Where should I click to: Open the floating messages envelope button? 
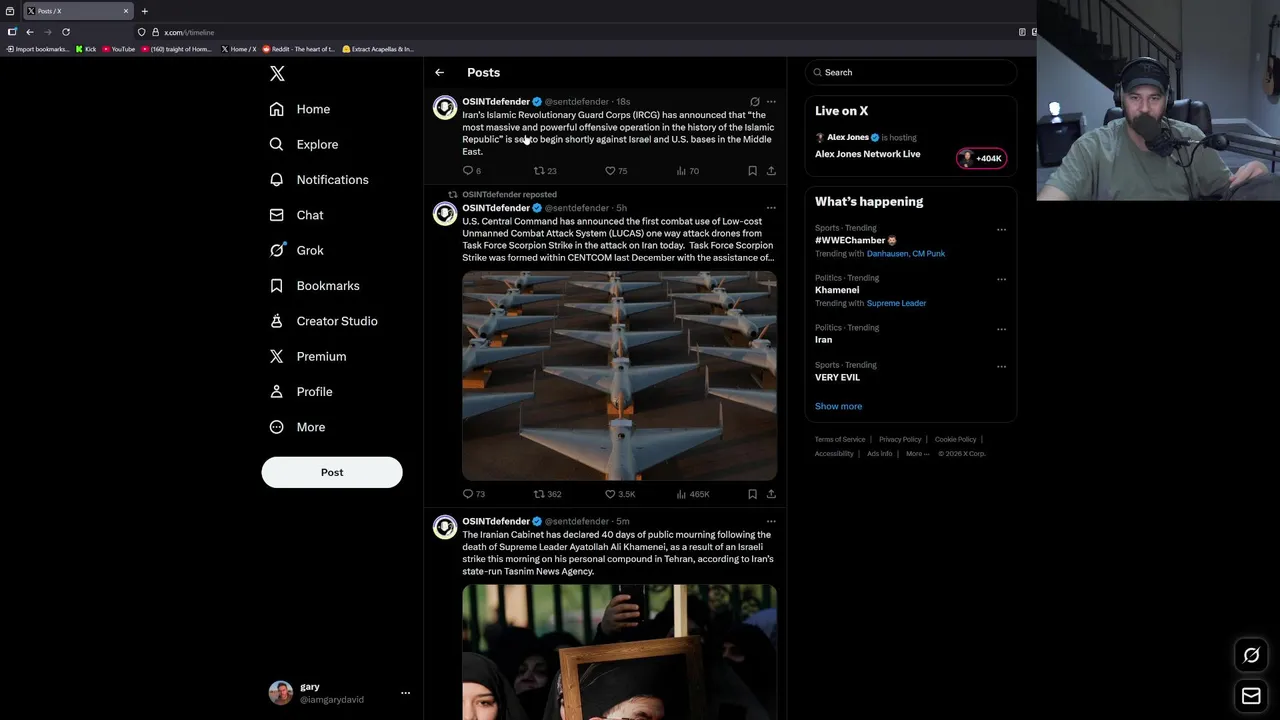click(x=1251, y=696)
